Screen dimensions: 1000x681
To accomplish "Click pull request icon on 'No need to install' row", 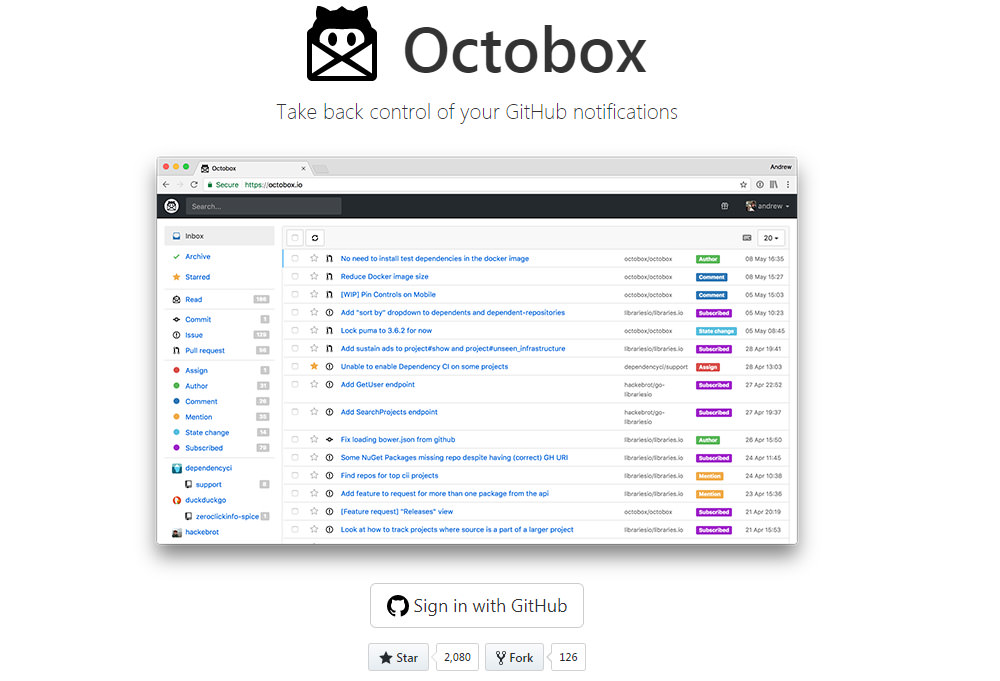I will tap(329, 258).
